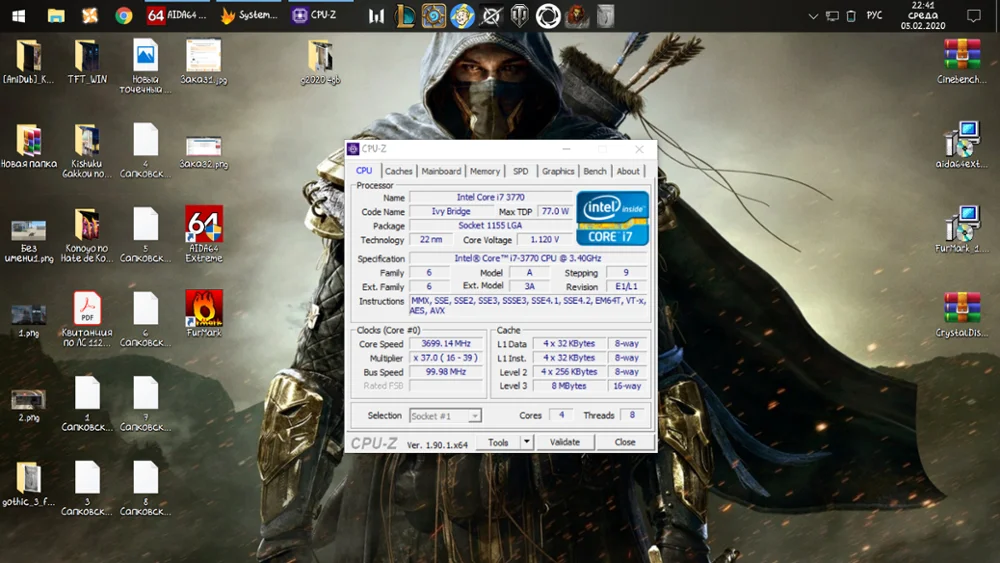Switch to the Mainboard tab
1000x563 pixels.
click(x=441, y=171)
